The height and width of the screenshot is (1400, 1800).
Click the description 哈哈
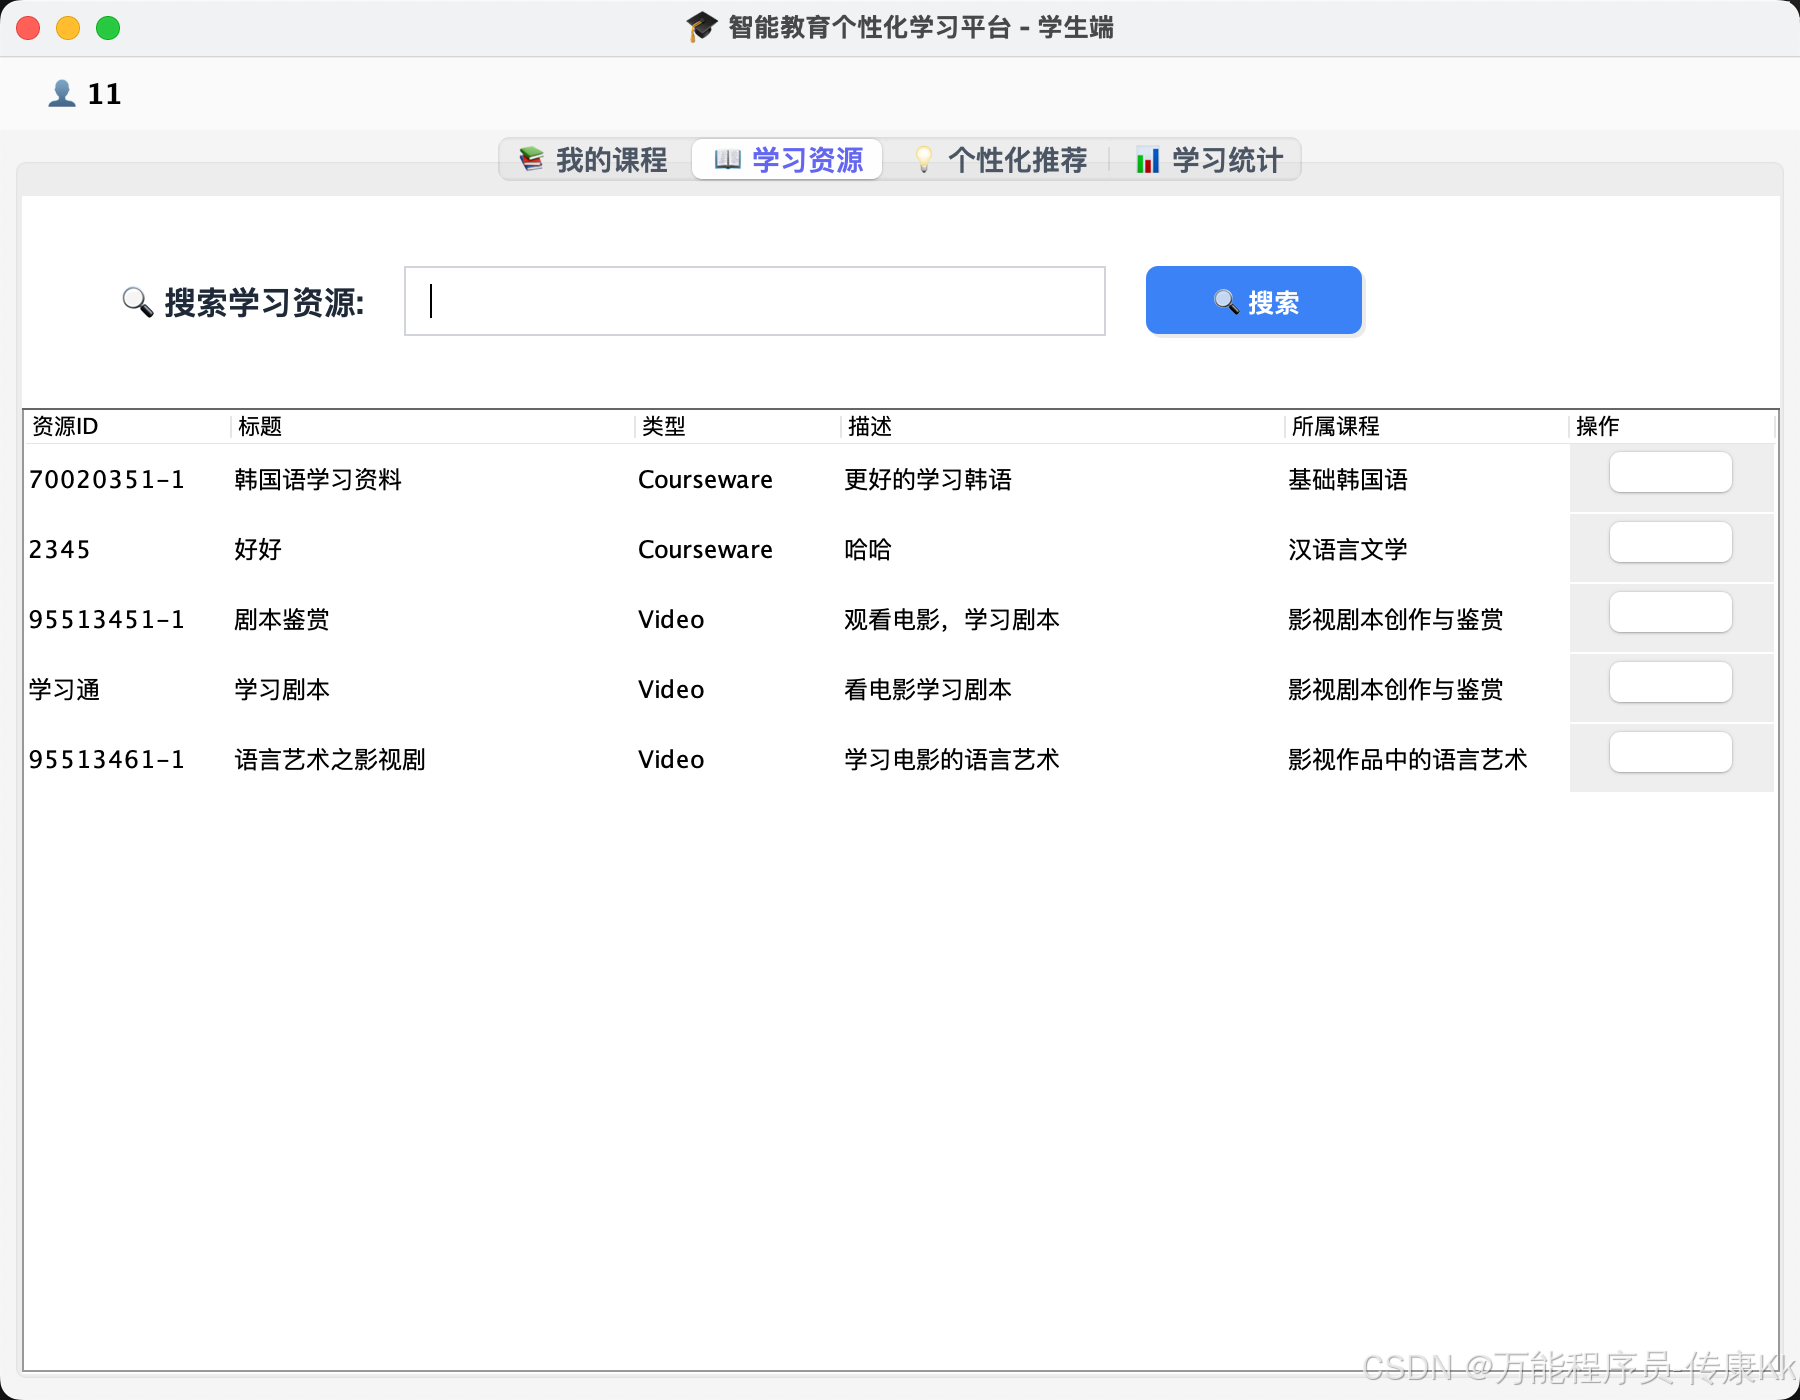pos(868,550)
